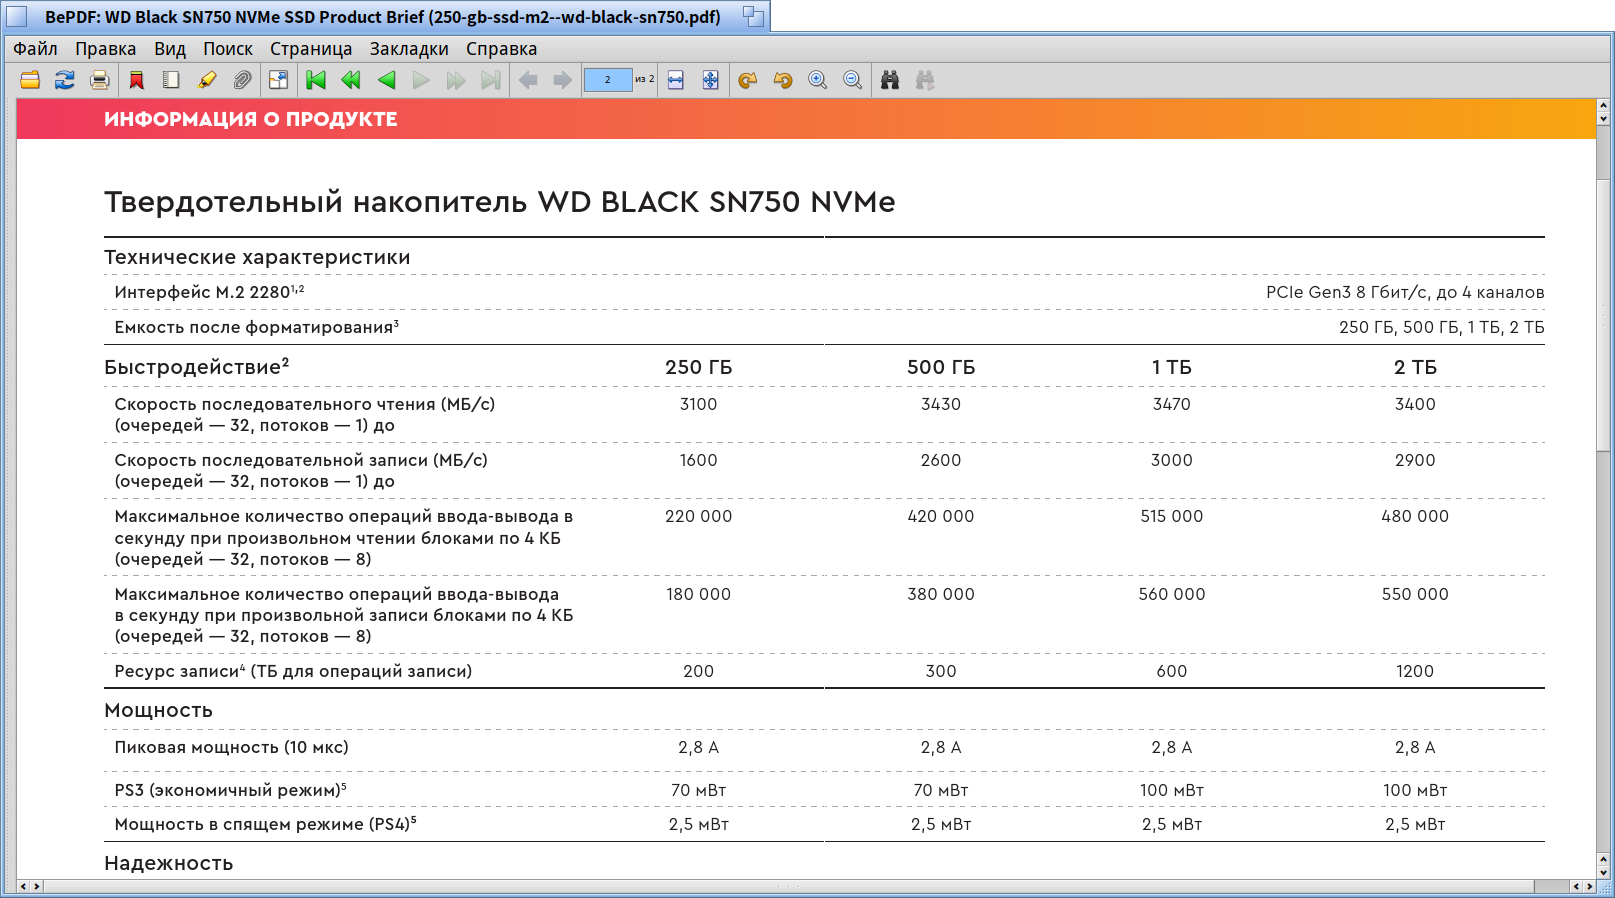Jump forward ten pages with the double-right arrow
Image resolution: width=1615 pixels, height=898 pixels.
click(x=456, y=80)
